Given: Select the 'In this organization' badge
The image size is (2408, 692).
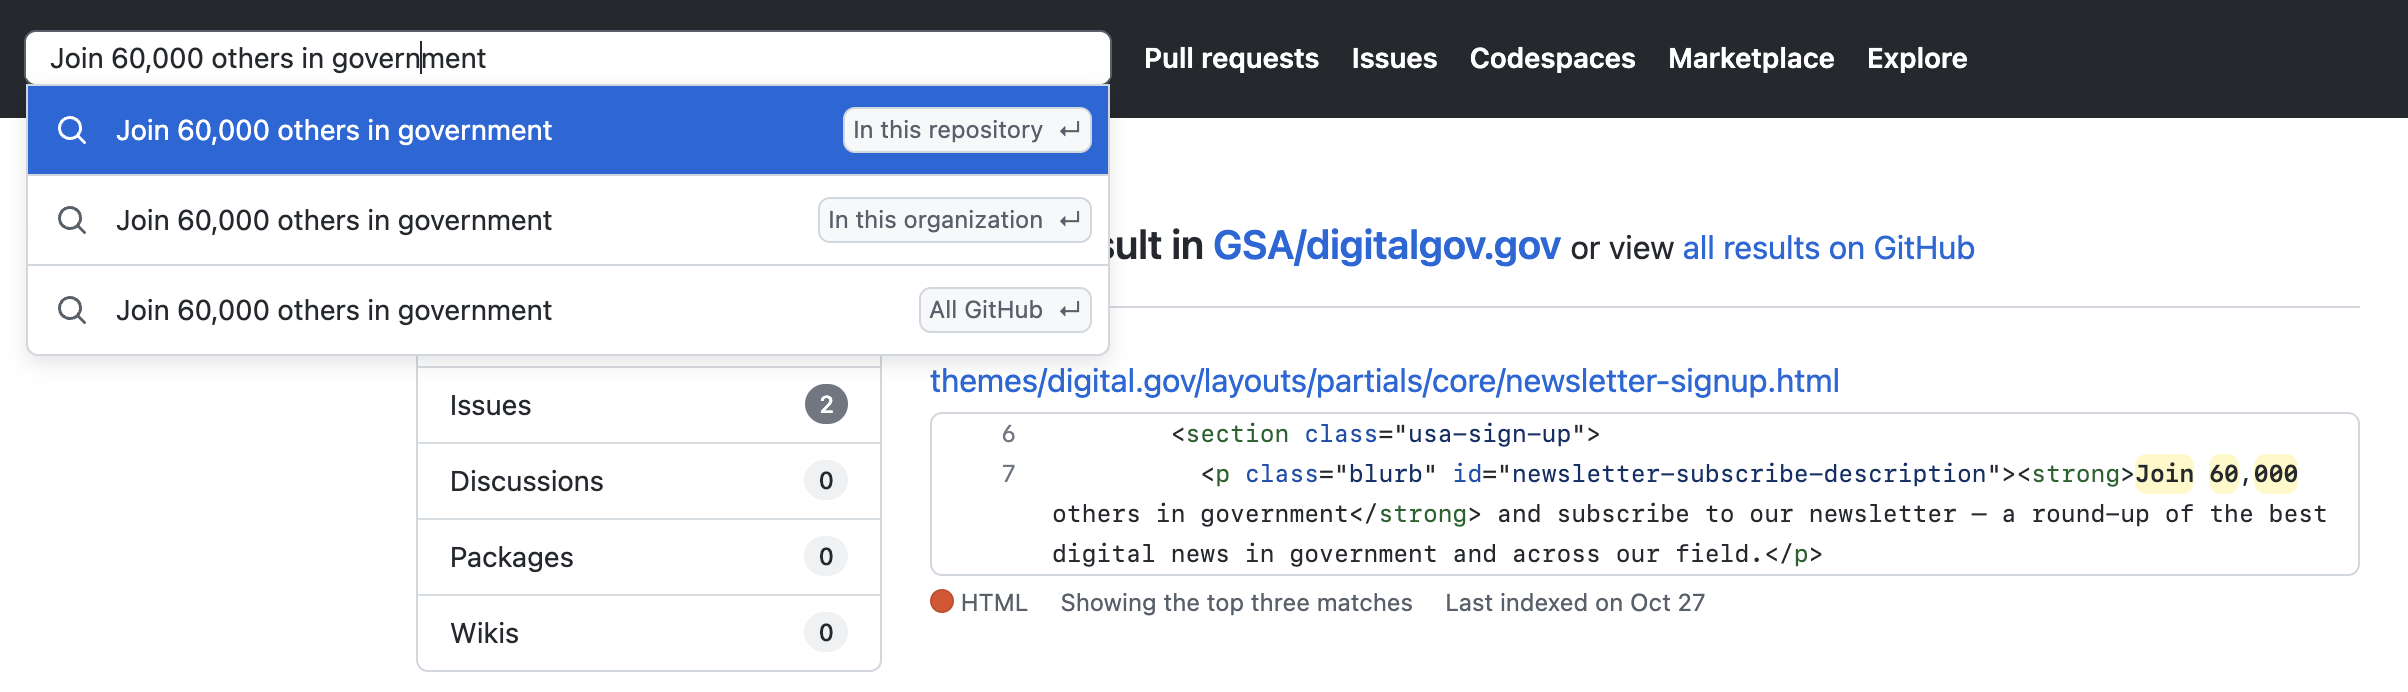Looking at the screenshot, I should (955, 220).
